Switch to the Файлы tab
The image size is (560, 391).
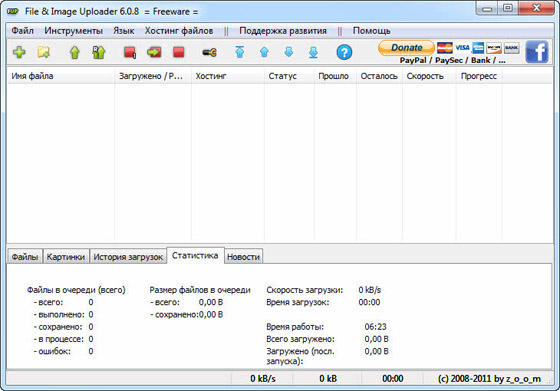click(x=25, y=256)
